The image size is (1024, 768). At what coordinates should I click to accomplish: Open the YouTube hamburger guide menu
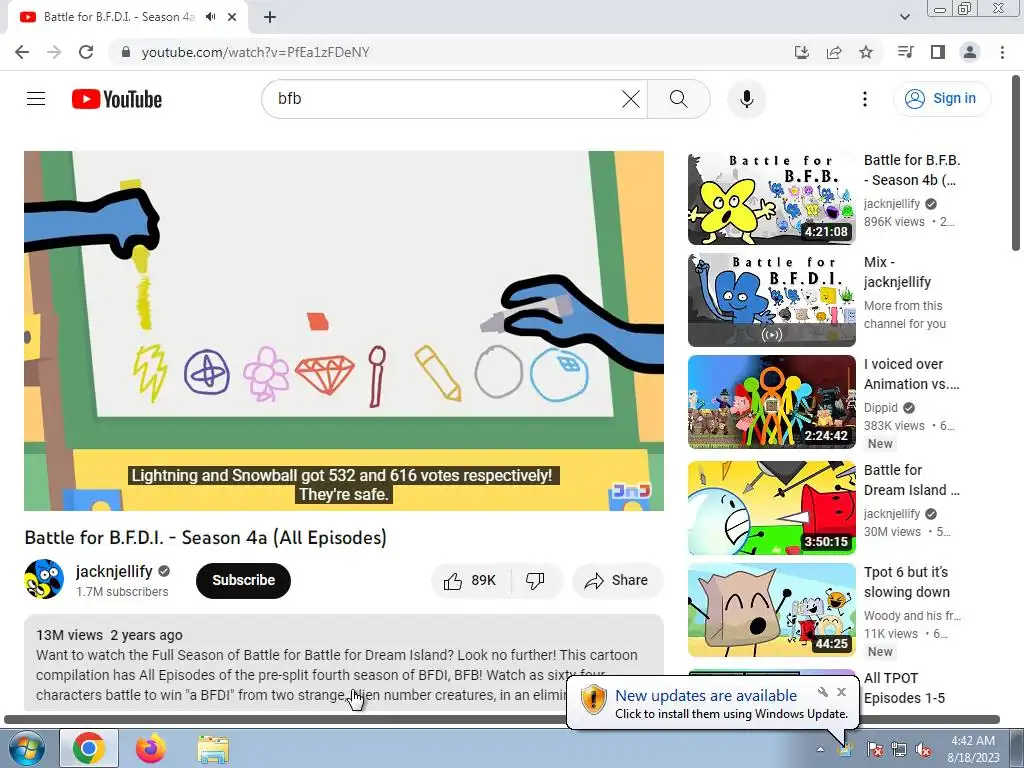[x=36, y=99]
